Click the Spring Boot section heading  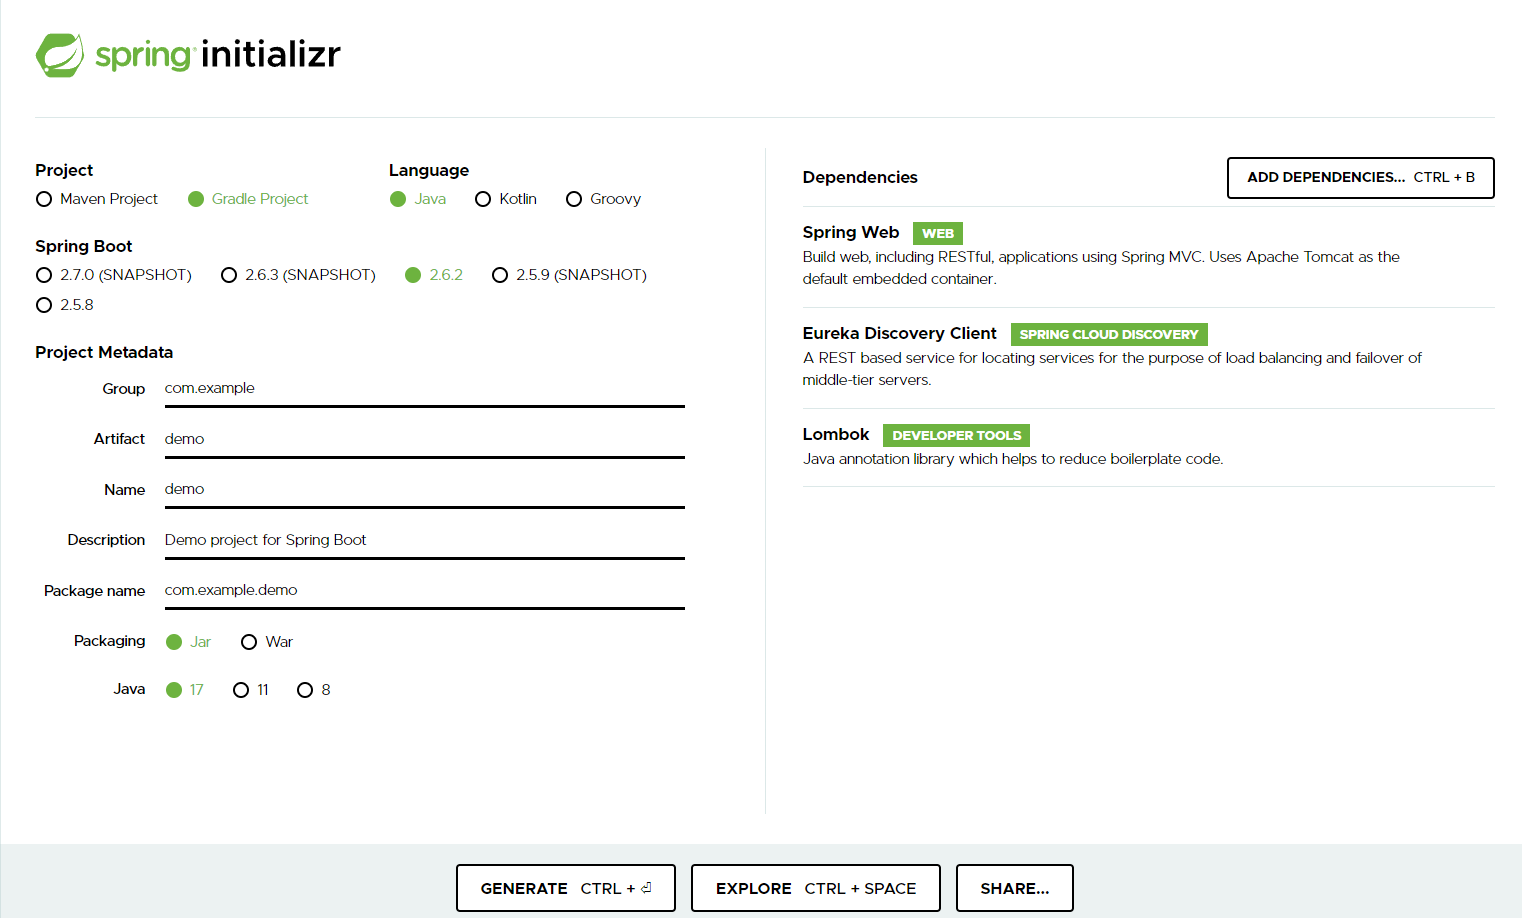click(x=84, y=246)
